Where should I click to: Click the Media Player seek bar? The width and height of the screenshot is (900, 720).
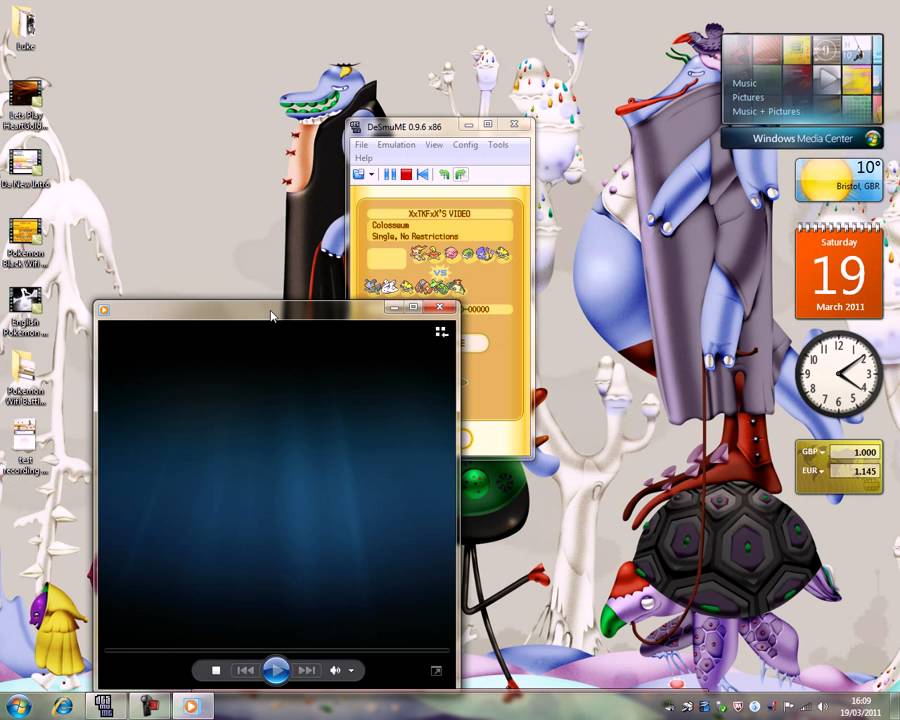[x=276, y=651]
